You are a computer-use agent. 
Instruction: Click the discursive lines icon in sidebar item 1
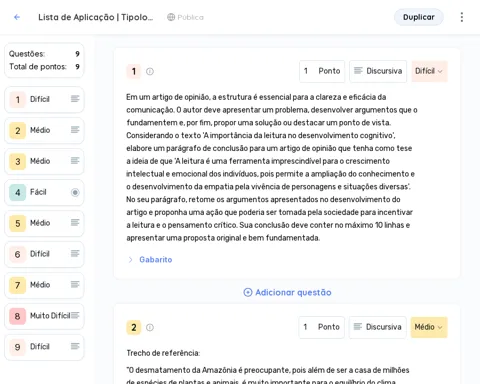(x=75, y=99)
